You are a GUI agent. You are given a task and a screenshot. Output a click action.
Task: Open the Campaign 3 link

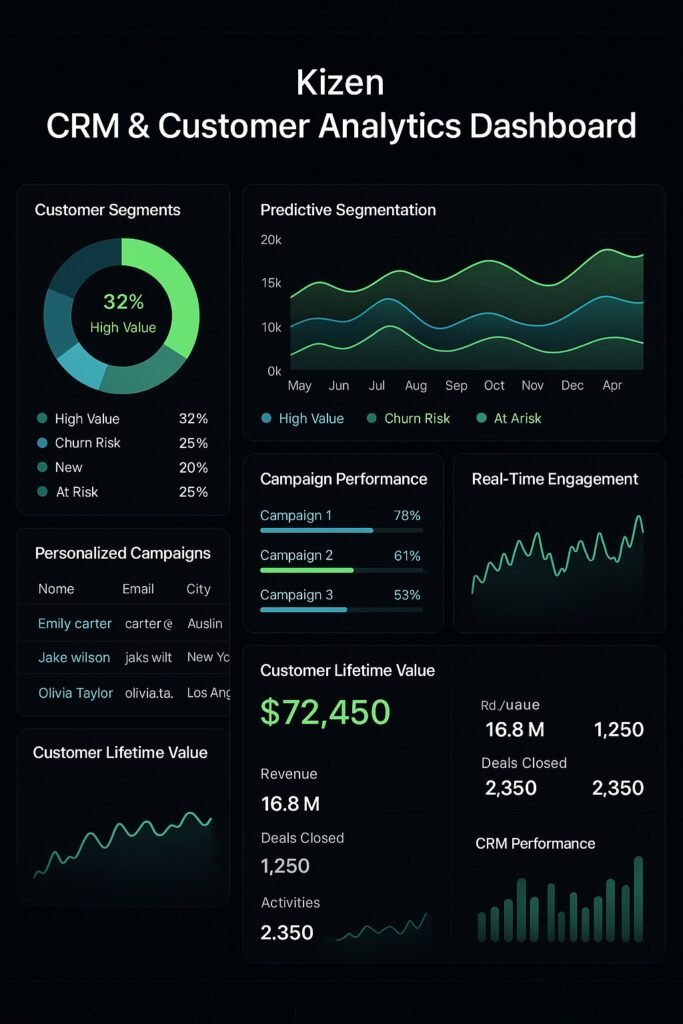(x=296, y=595)
